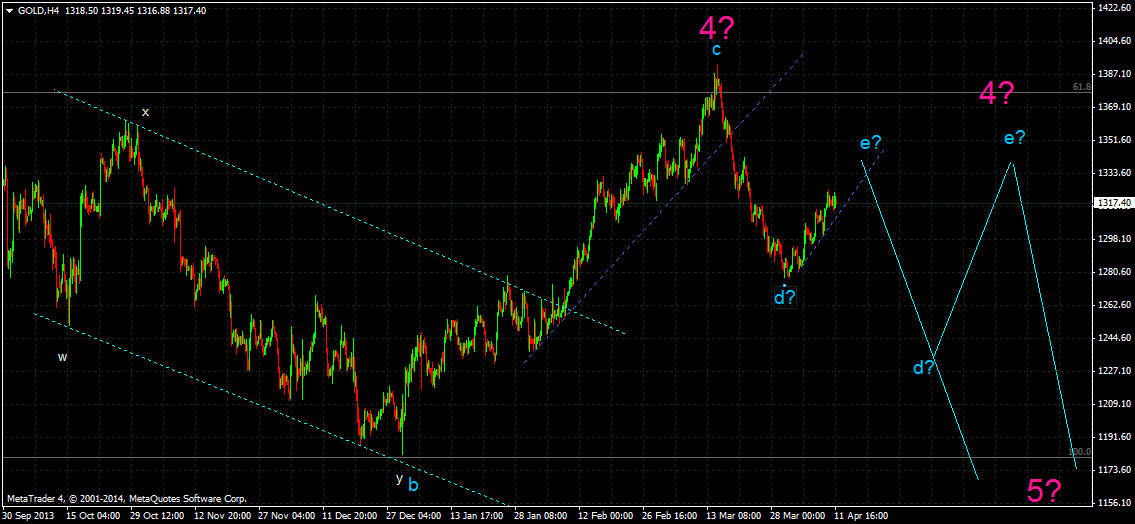
Task: Select the e? label atop the dashed trendline
Action: [x=871, y=143]
